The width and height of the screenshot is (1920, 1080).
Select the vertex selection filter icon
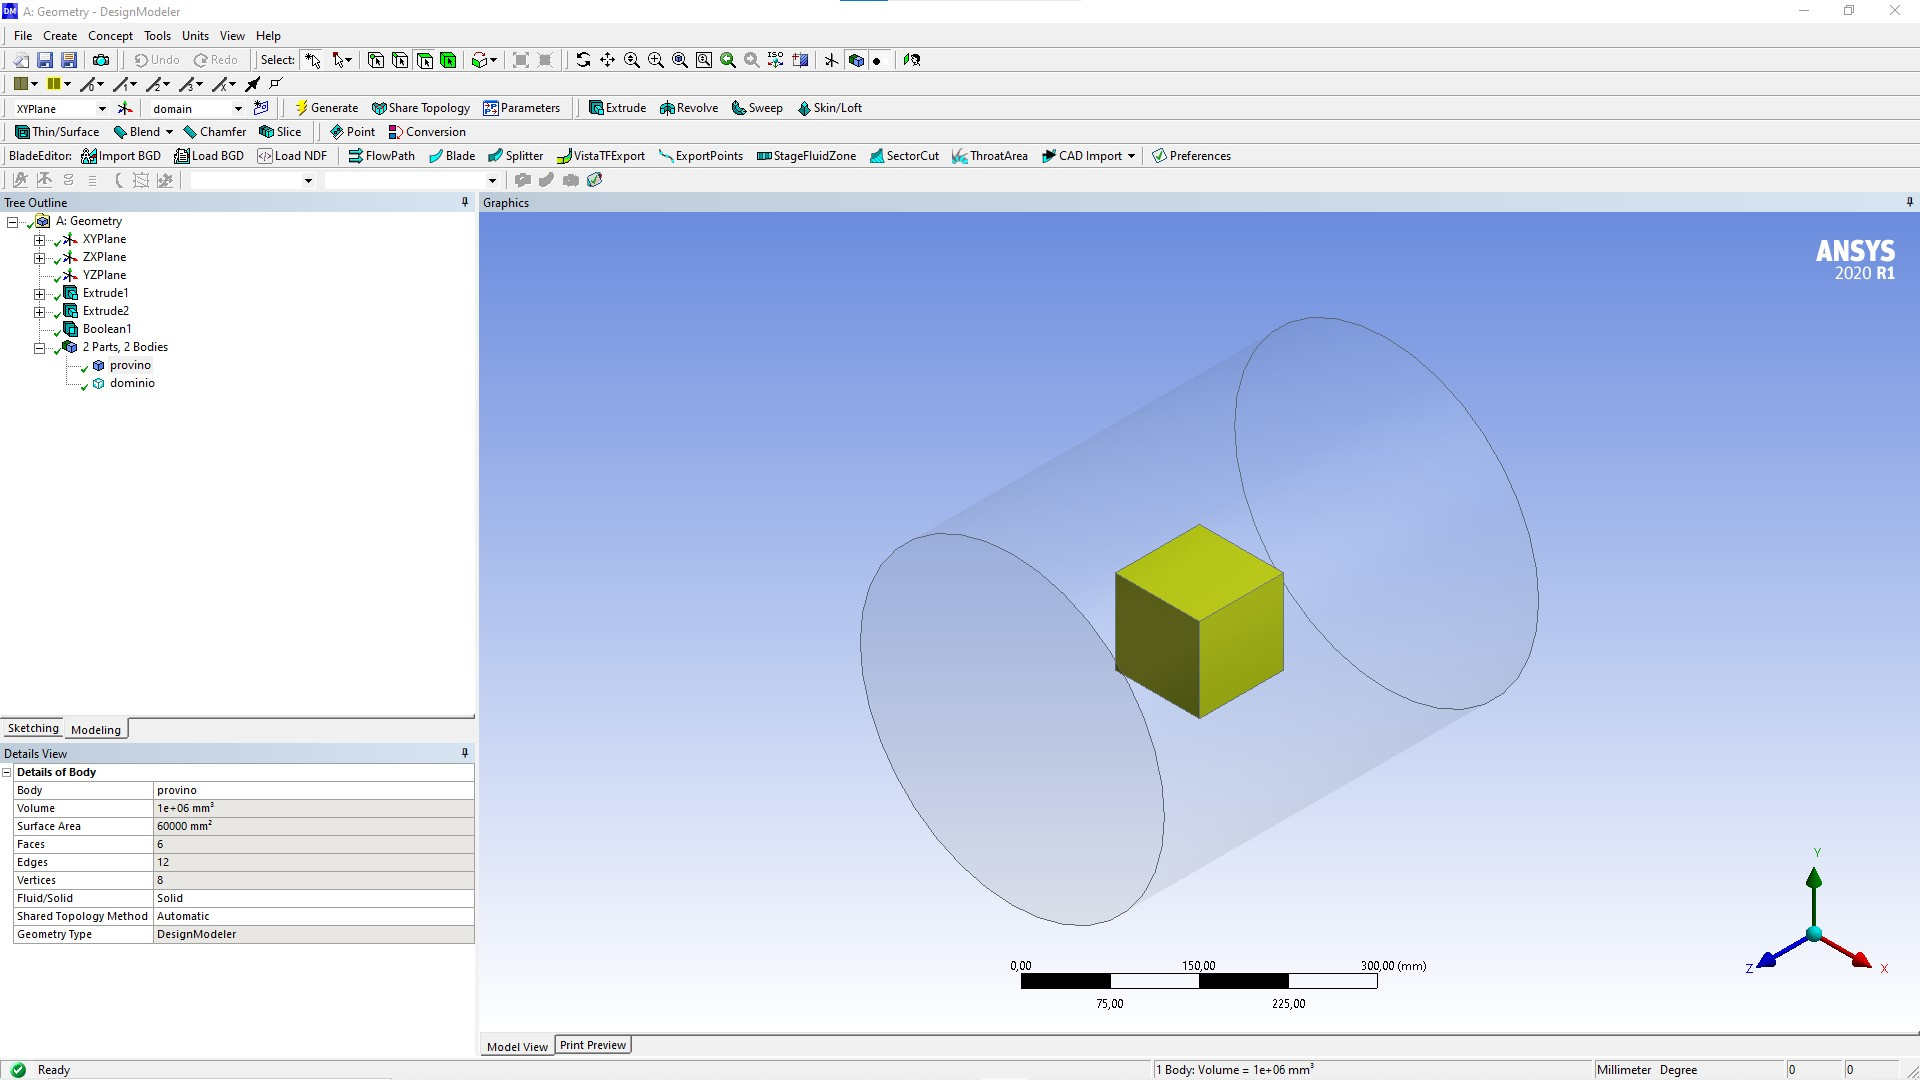376,60
